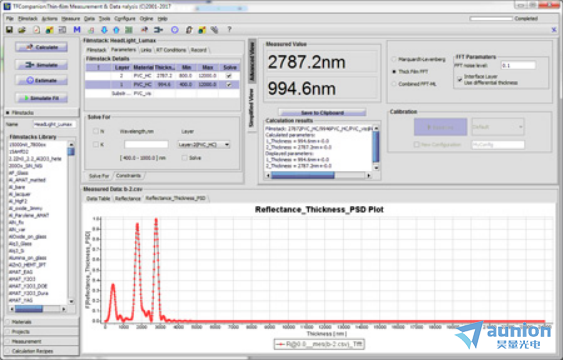The image size is (563, 360).
Task: Click the wrench tools toolbar icon
Action: [214, 30]
